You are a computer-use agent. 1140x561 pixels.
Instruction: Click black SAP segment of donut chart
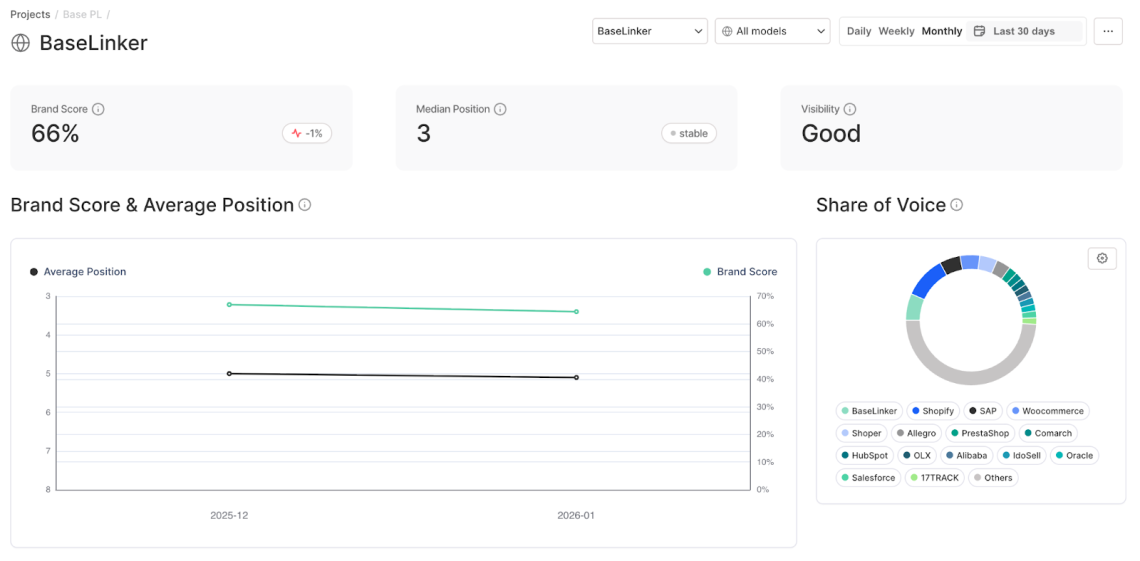pyautogui.click(x=951, y=265)
